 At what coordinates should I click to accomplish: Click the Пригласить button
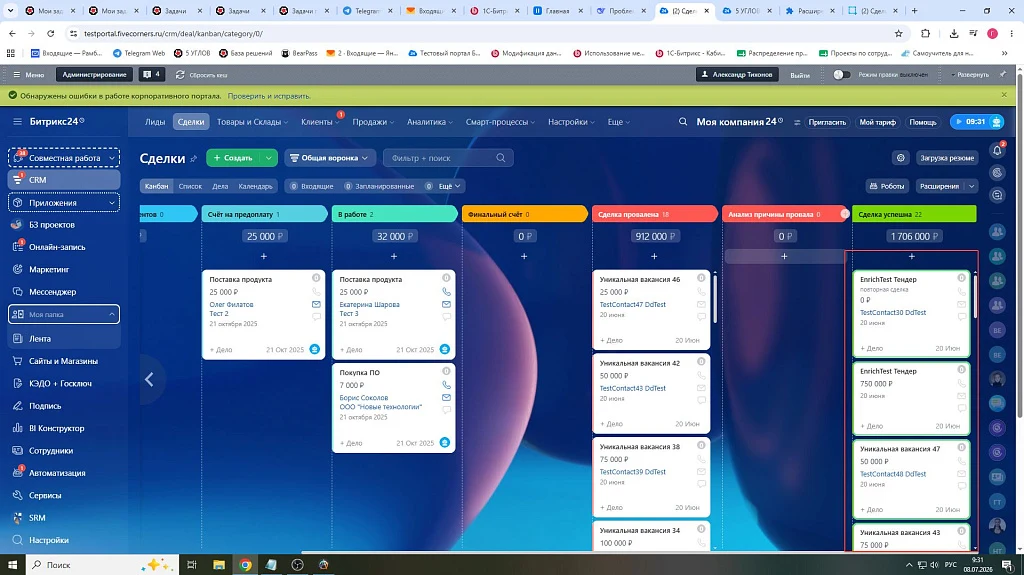827,122
